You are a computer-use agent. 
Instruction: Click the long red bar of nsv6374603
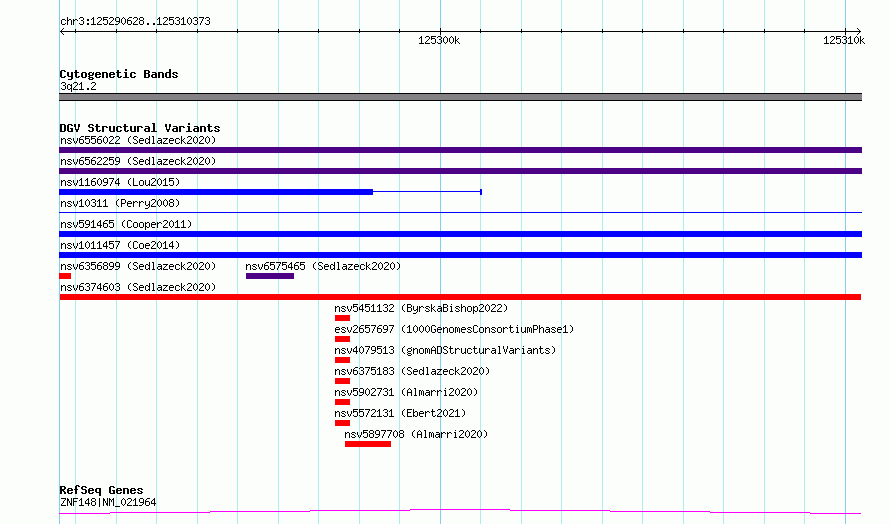460,297
